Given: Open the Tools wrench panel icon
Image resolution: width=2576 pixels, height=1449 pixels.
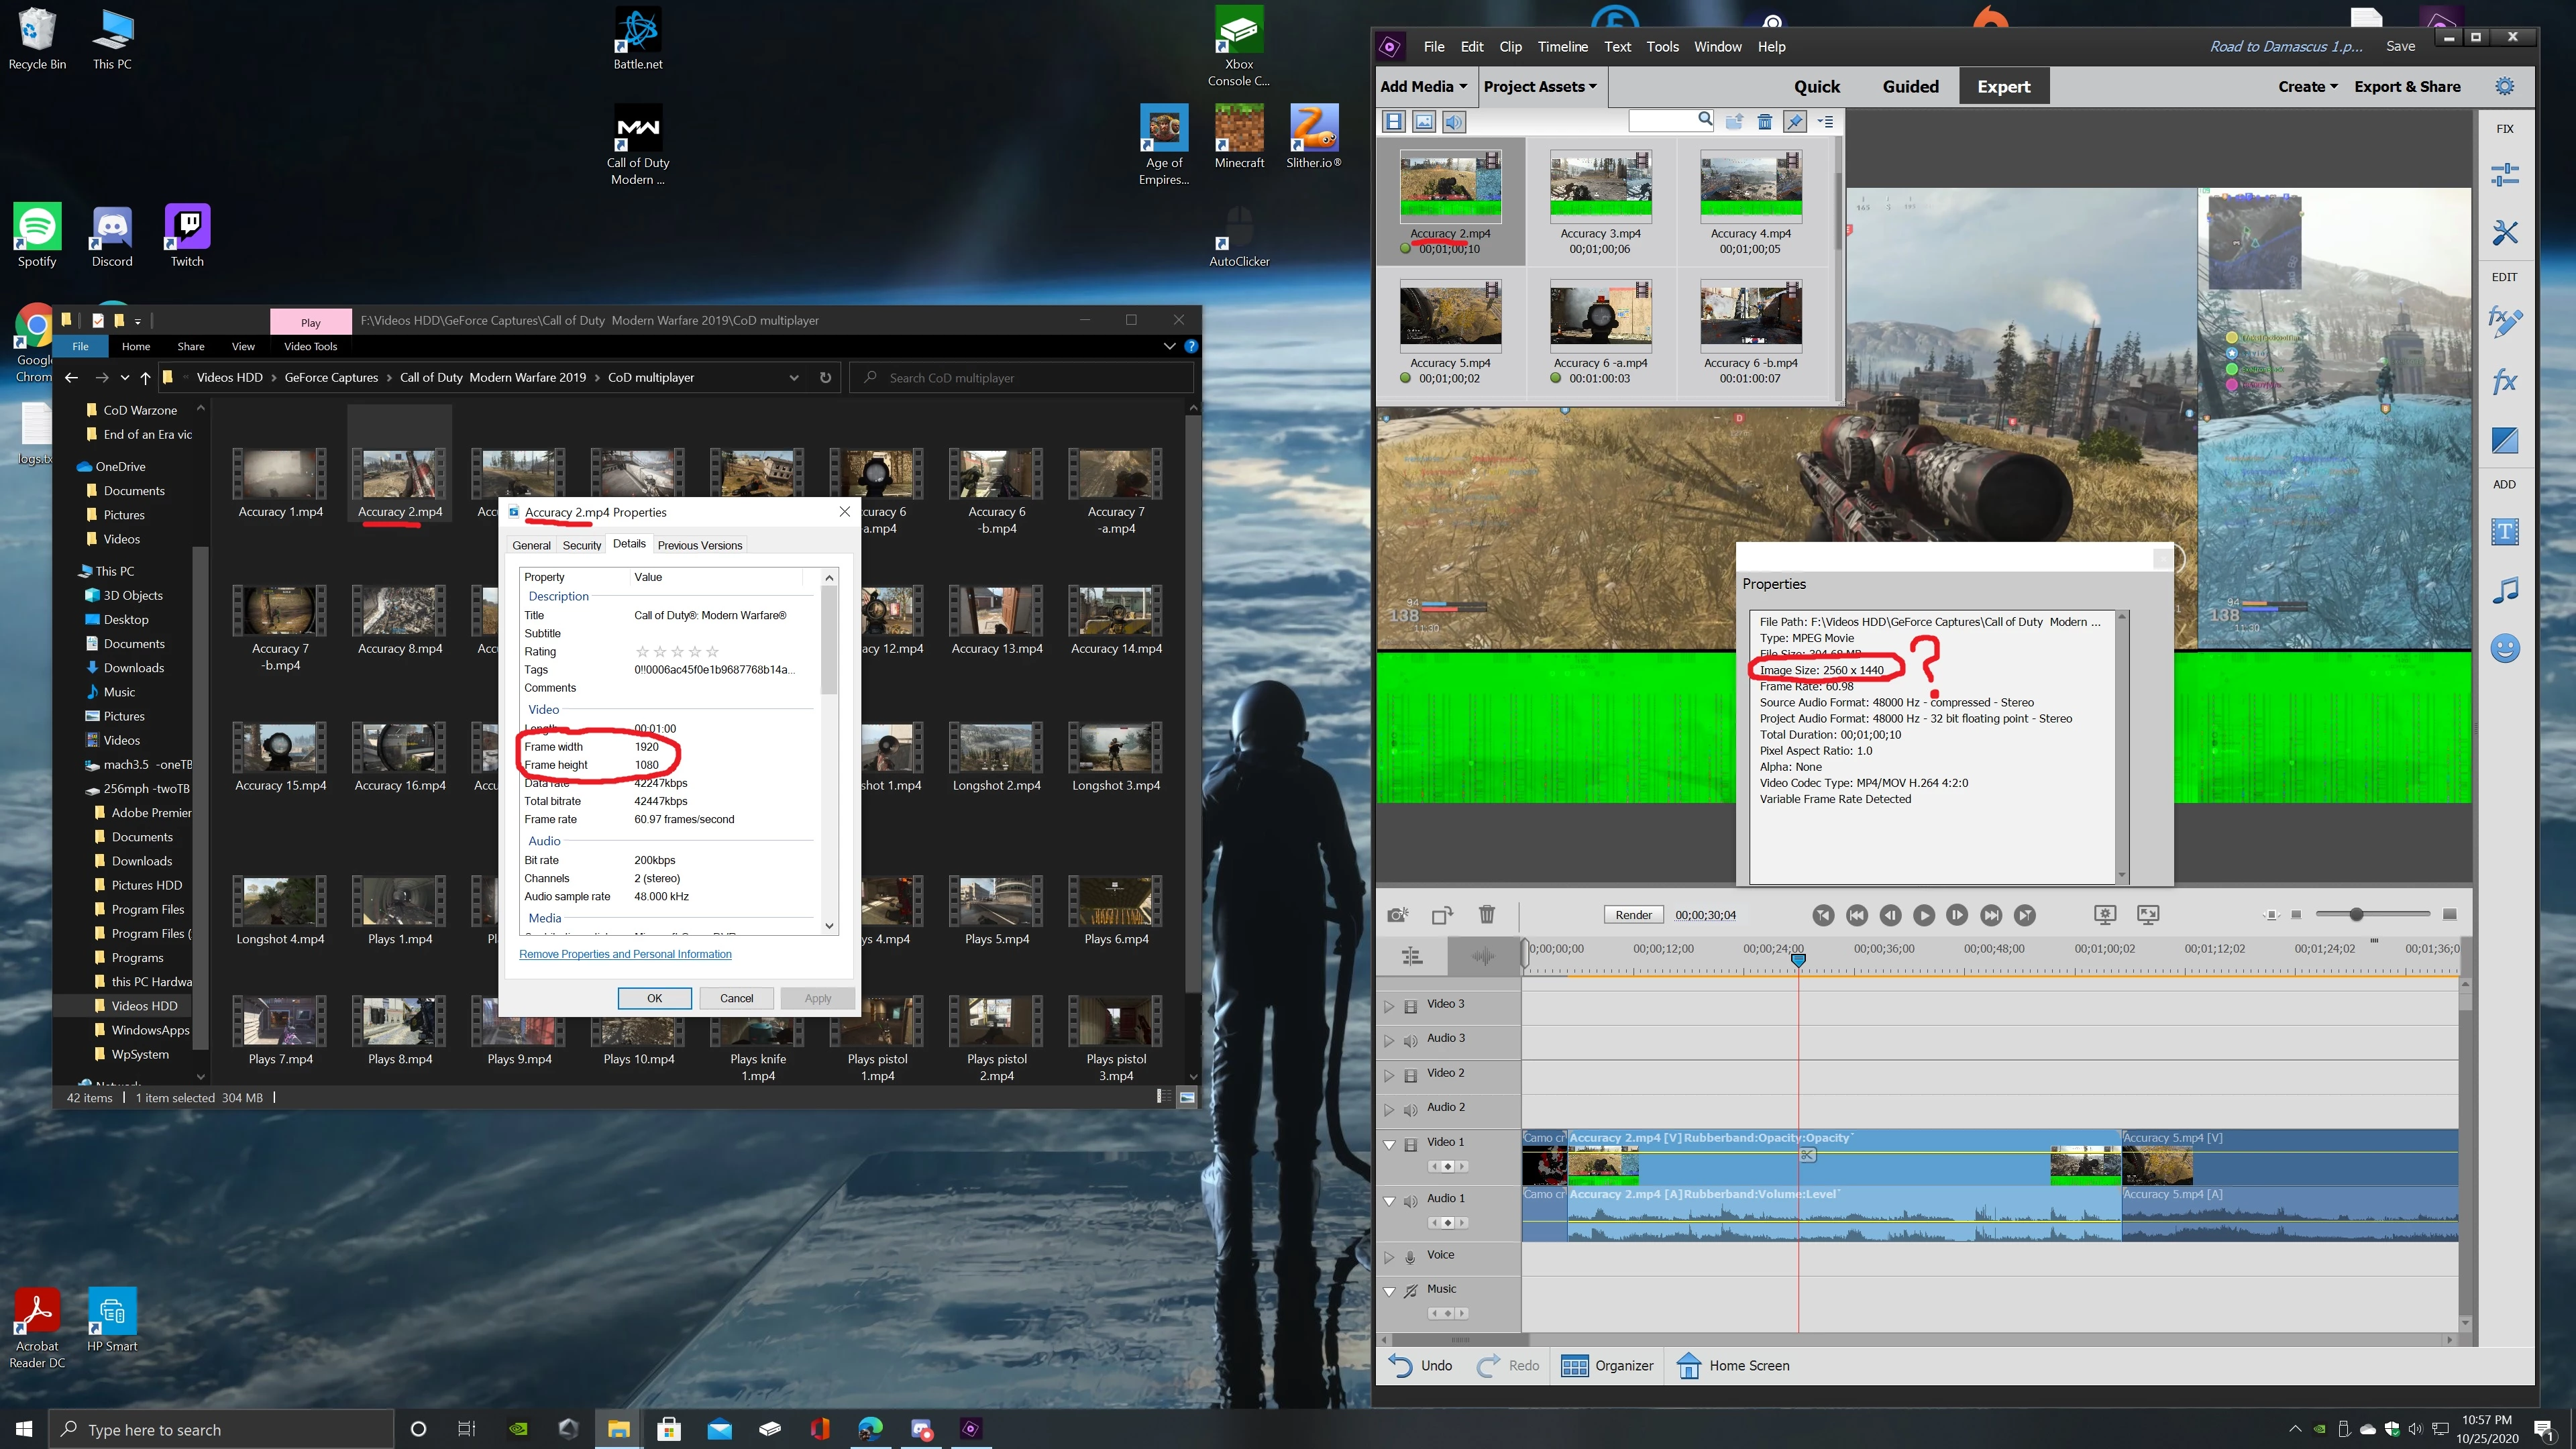Looking at the screenshot, I should pos(2504,233).
